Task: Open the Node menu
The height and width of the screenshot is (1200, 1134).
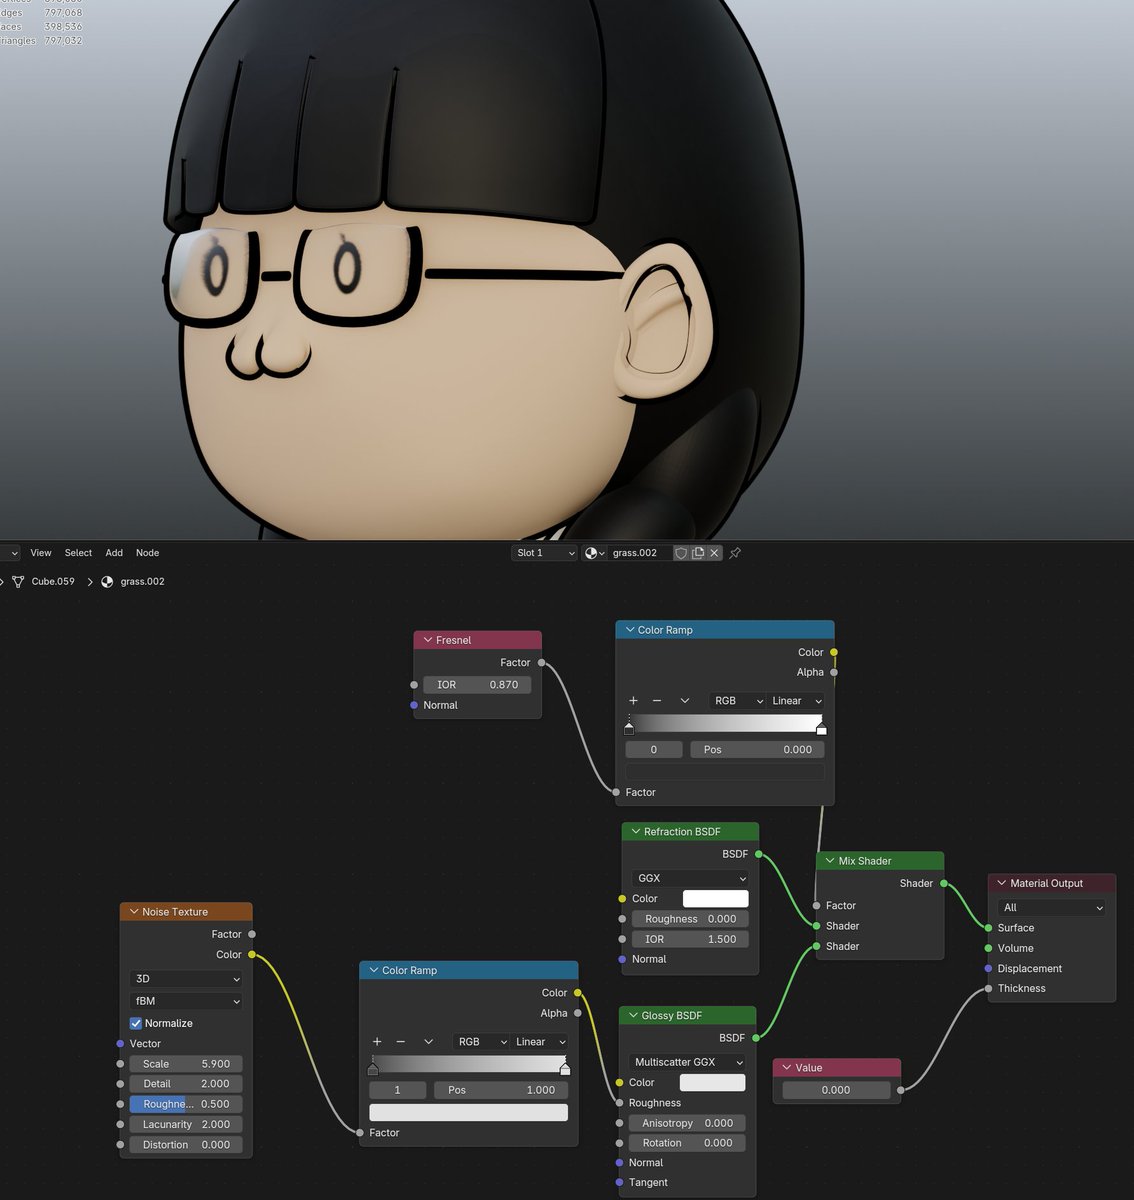Action: [147, 553]
